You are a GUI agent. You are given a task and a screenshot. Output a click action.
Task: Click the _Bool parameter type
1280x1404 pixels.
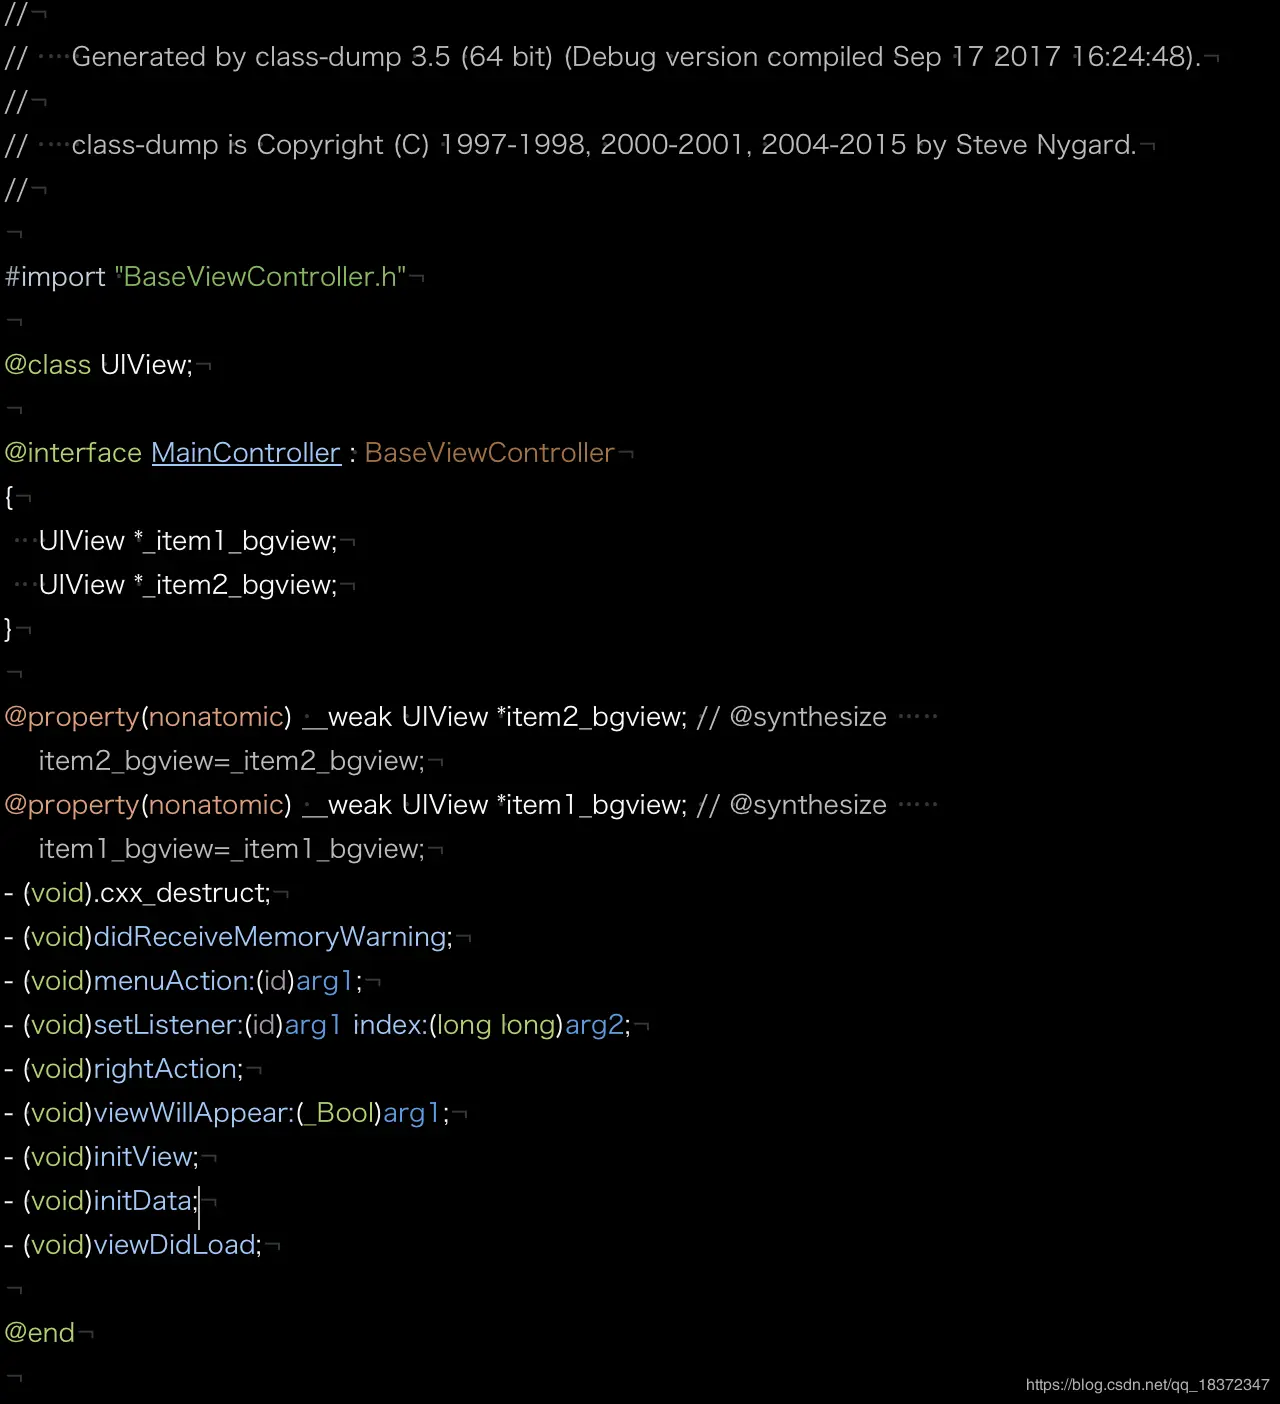tap(339, 1113)
